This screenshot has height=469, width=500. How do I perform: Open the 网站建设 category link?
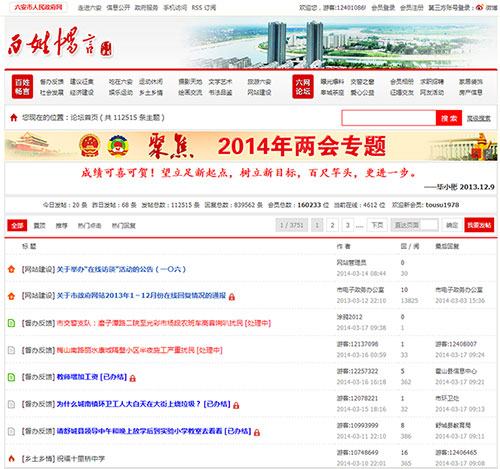point(259,92)
